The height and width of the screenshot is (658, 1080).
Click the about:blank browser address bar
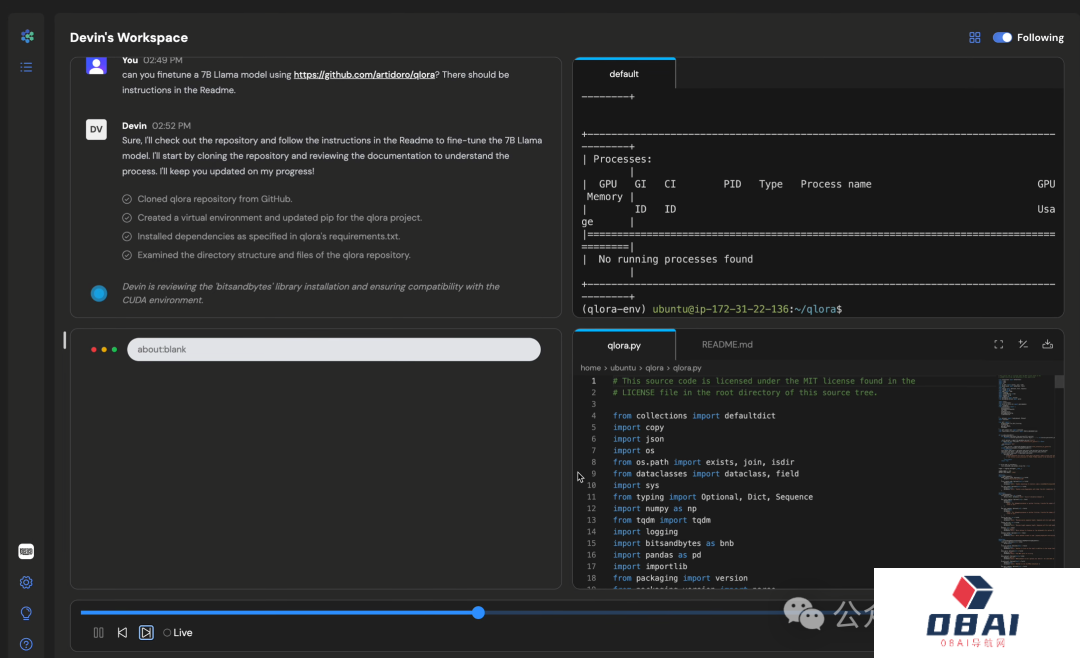click(333, 349)
